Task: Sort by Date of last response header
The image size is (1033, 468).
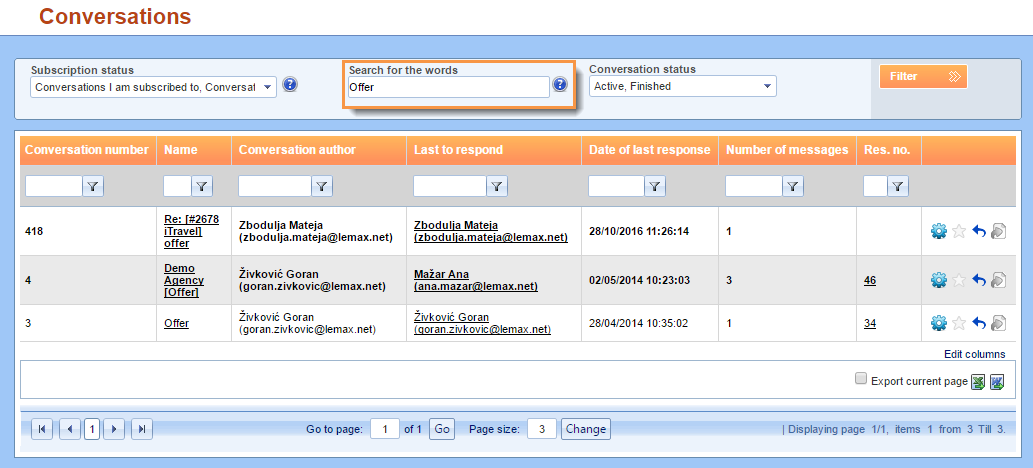Action: click(650, 150)
